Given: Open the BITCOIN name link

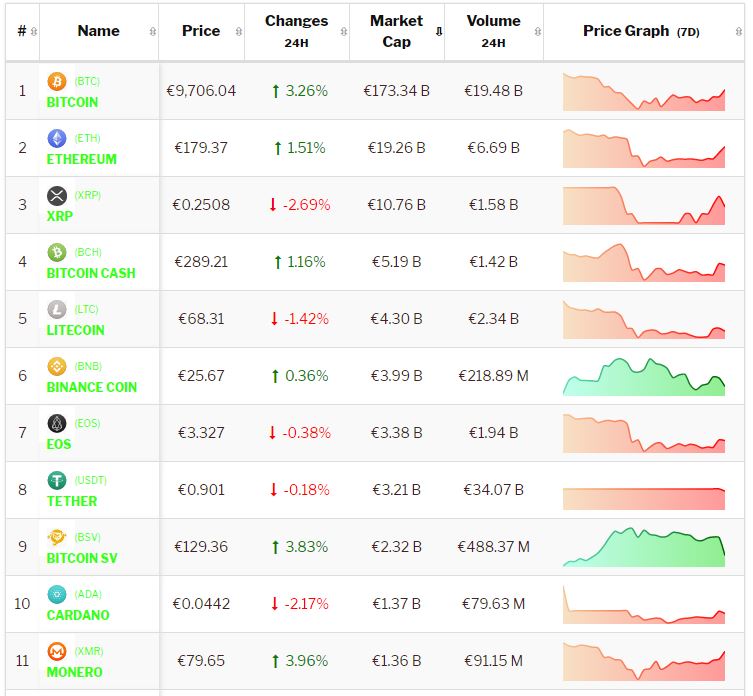Looking at the screenshot, I should click(x=72, y=102).
